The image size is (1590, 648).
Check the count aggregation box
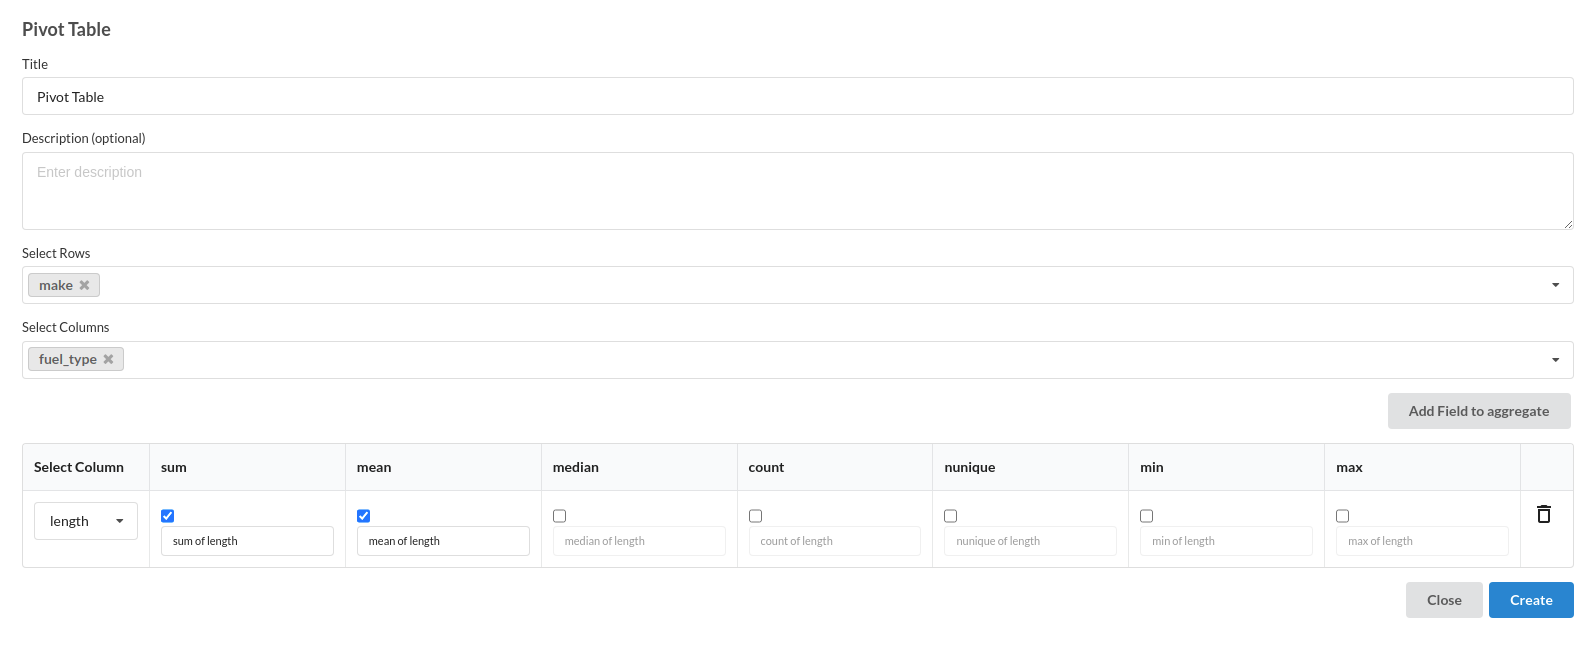pos(755,515)
